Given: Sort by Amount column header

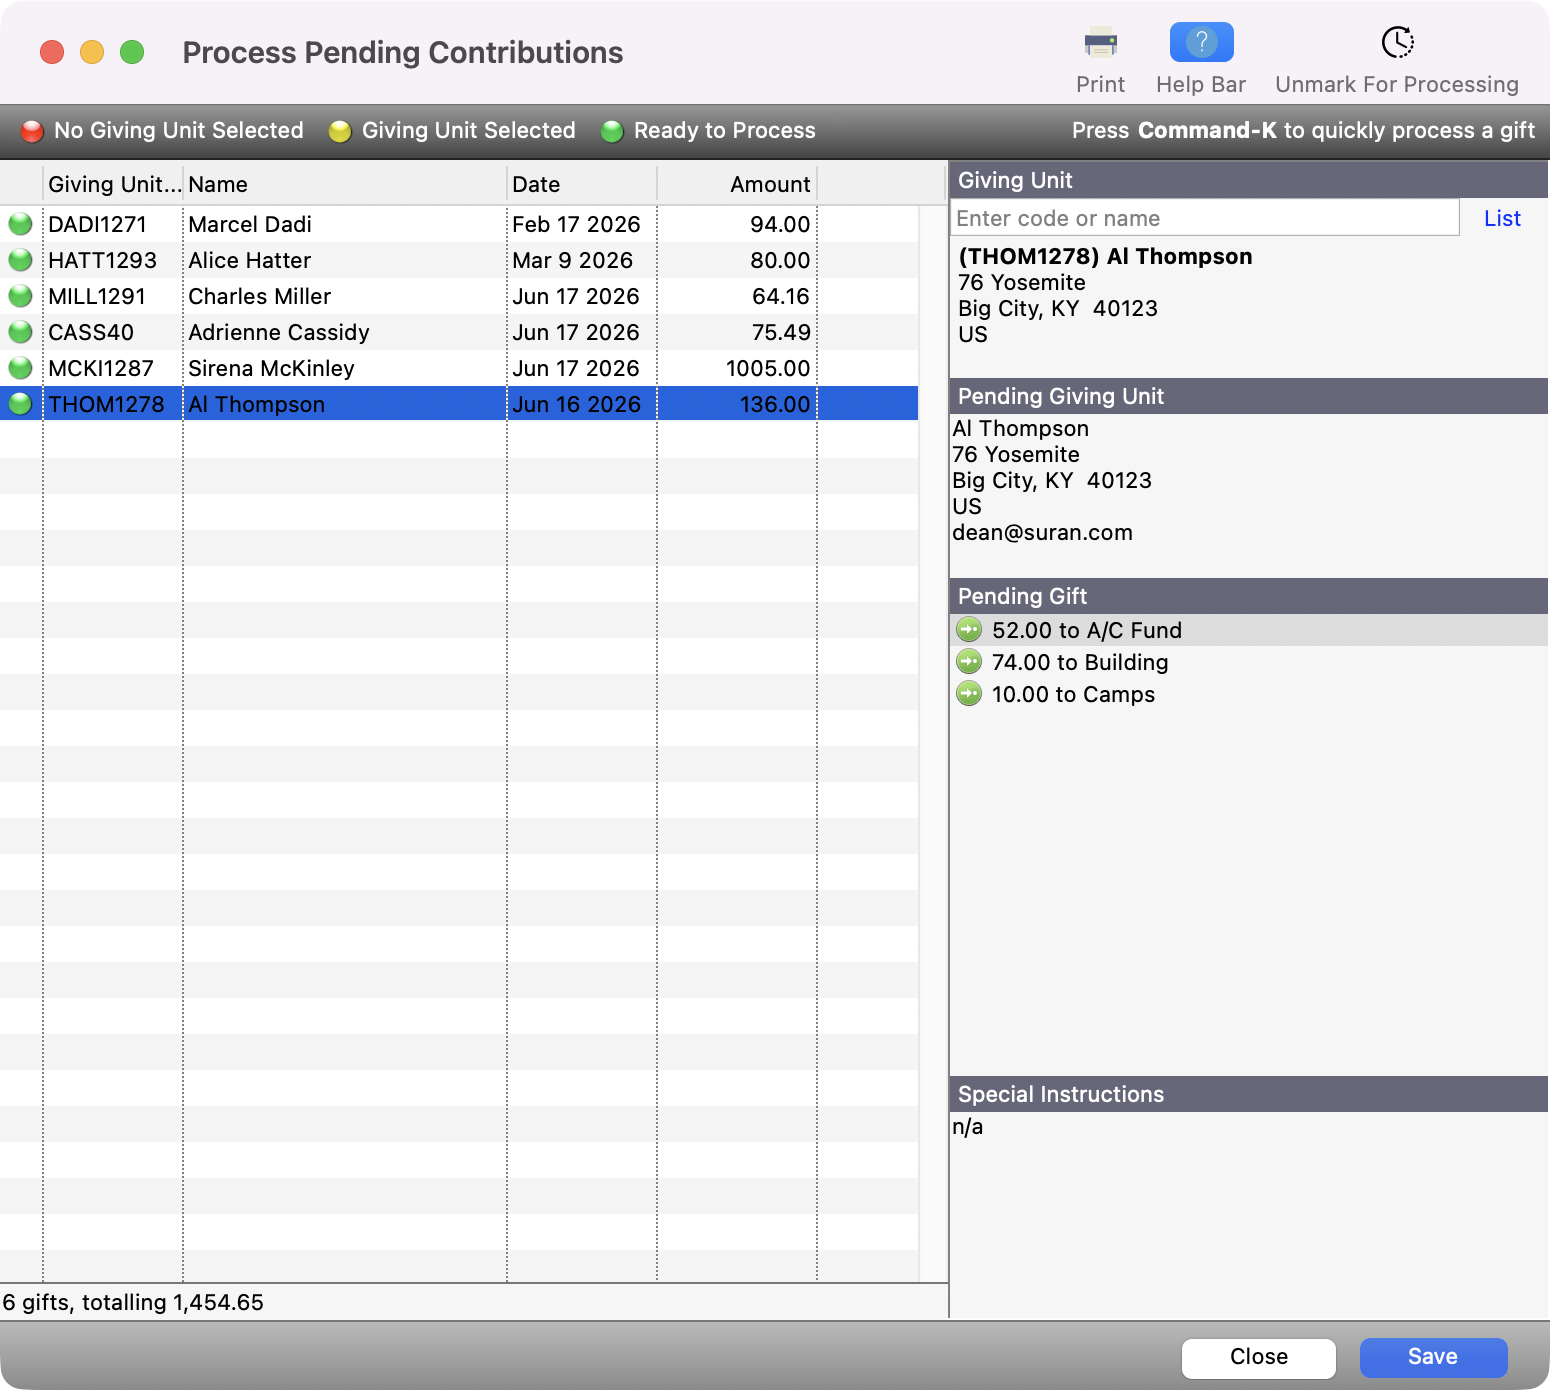Looking at the screenshot, I should (737, 184).
